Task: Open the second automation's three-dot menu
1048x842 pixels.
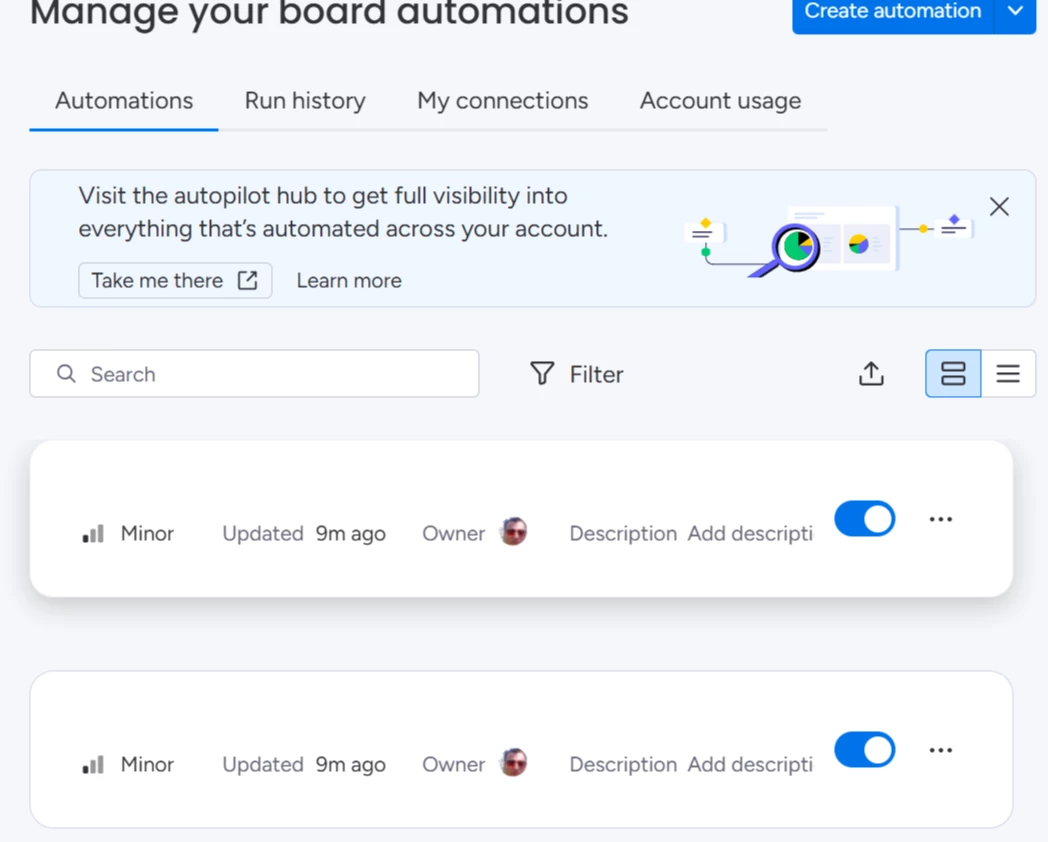Action: (940, 750)
